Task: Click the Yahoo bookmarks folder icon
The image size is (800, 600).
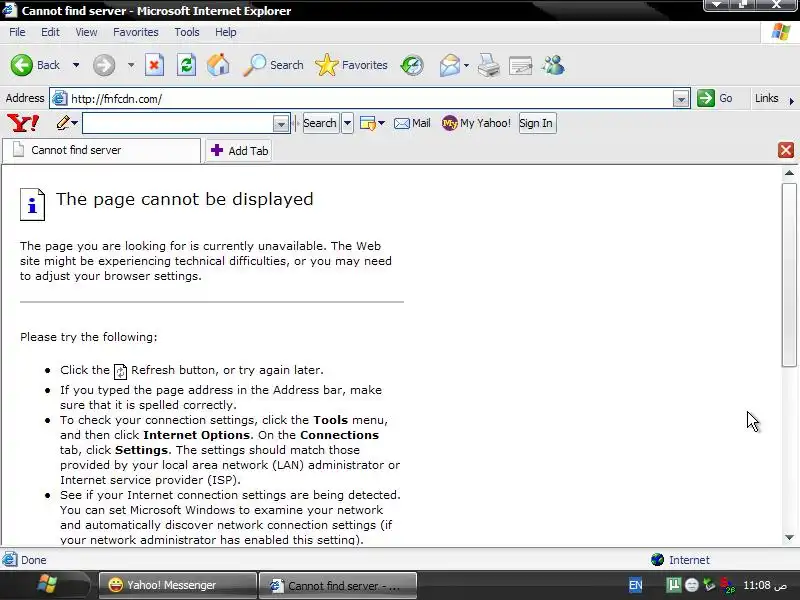Action: tap(367, 123)
